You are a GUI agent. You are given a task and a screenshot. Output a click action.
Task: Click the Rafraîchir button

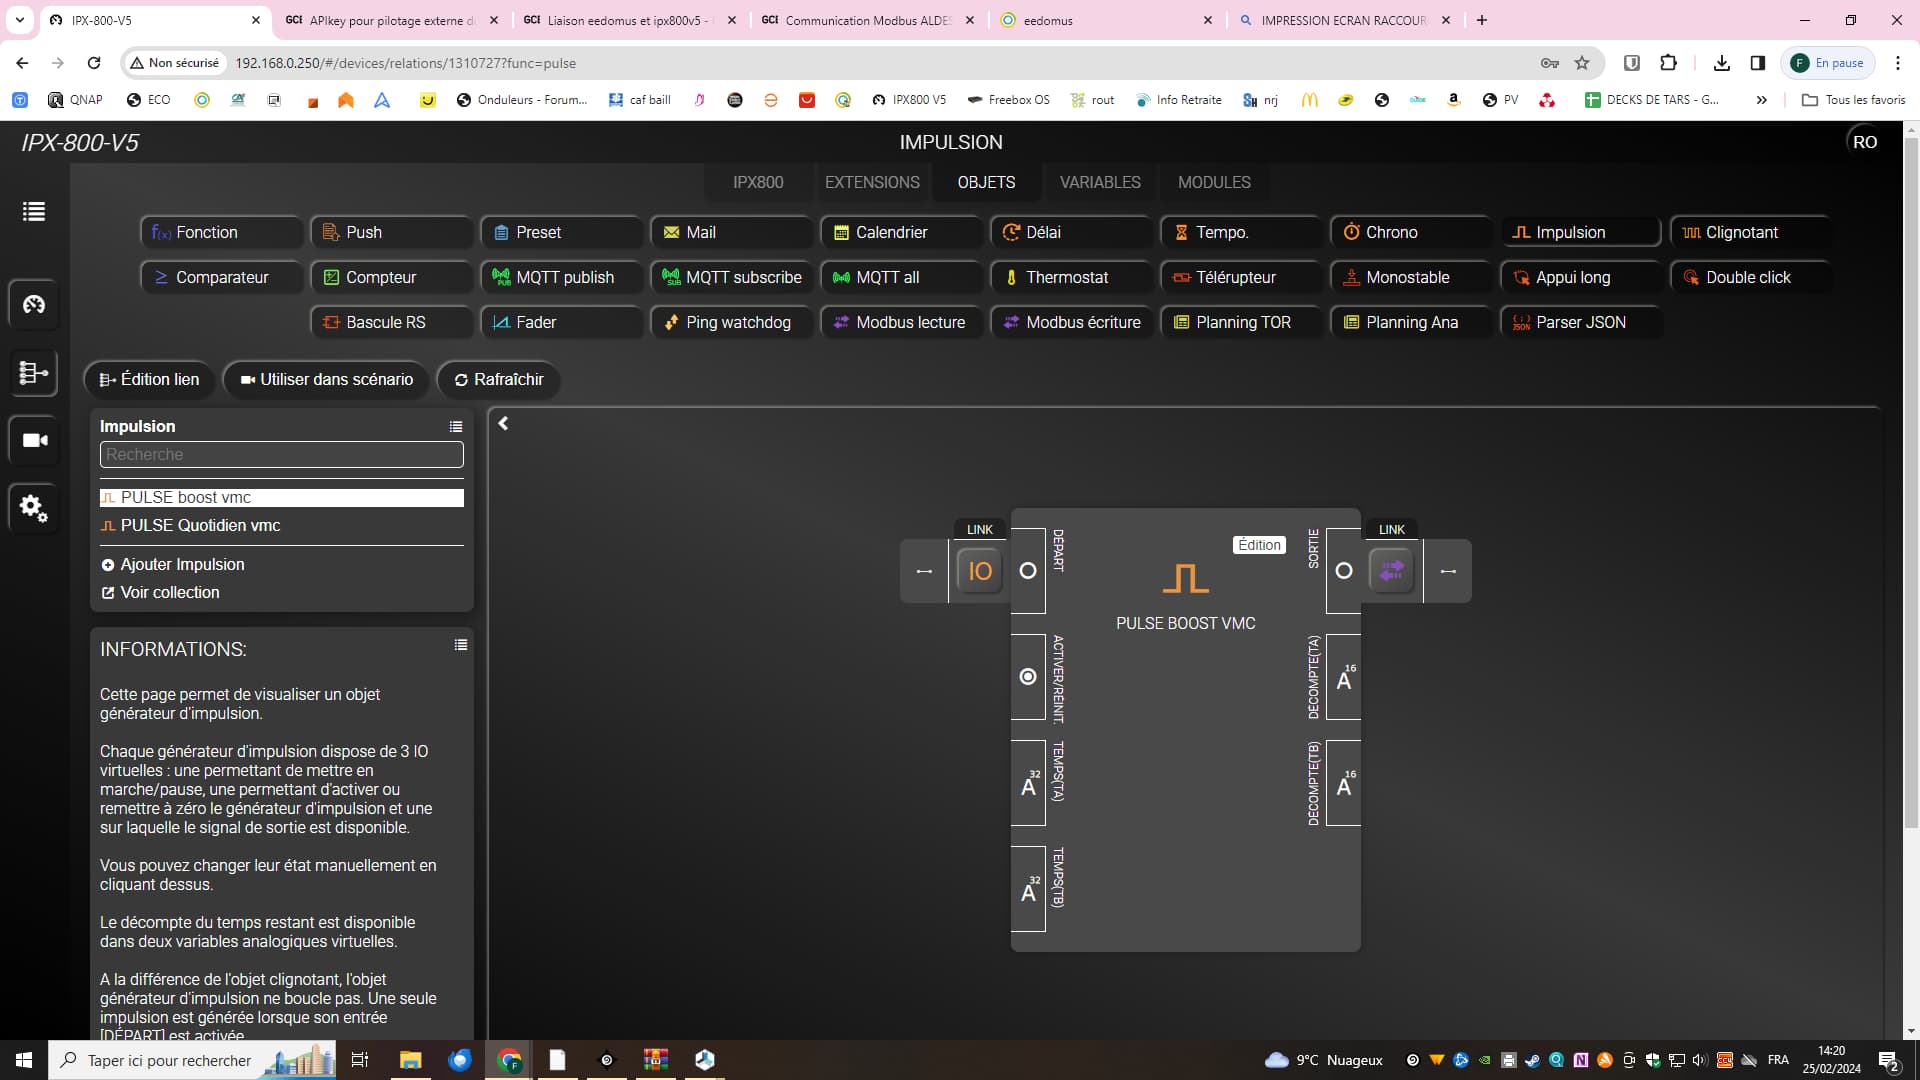point(498,380)
